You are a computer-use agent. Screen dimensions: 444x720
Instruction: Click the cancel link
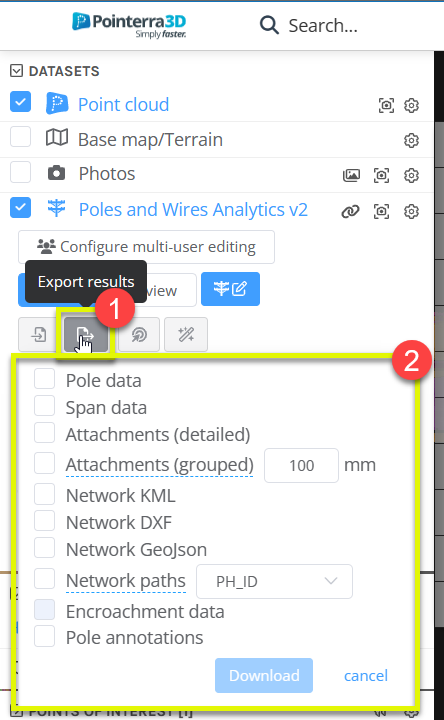(x=366, y=675)
